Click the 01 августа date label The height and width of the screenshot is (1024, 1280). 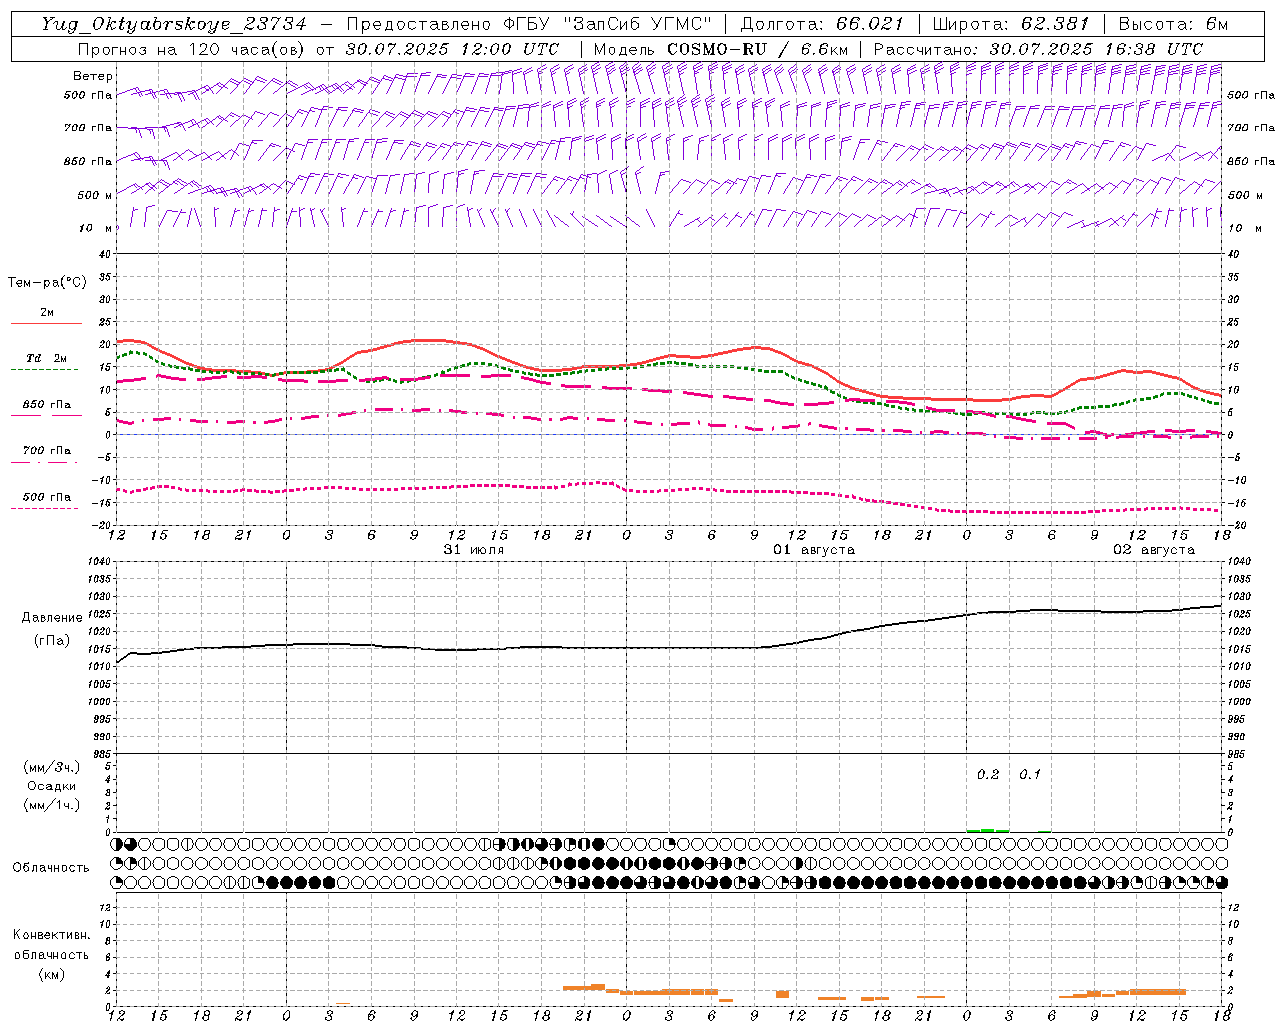(813, 550)
